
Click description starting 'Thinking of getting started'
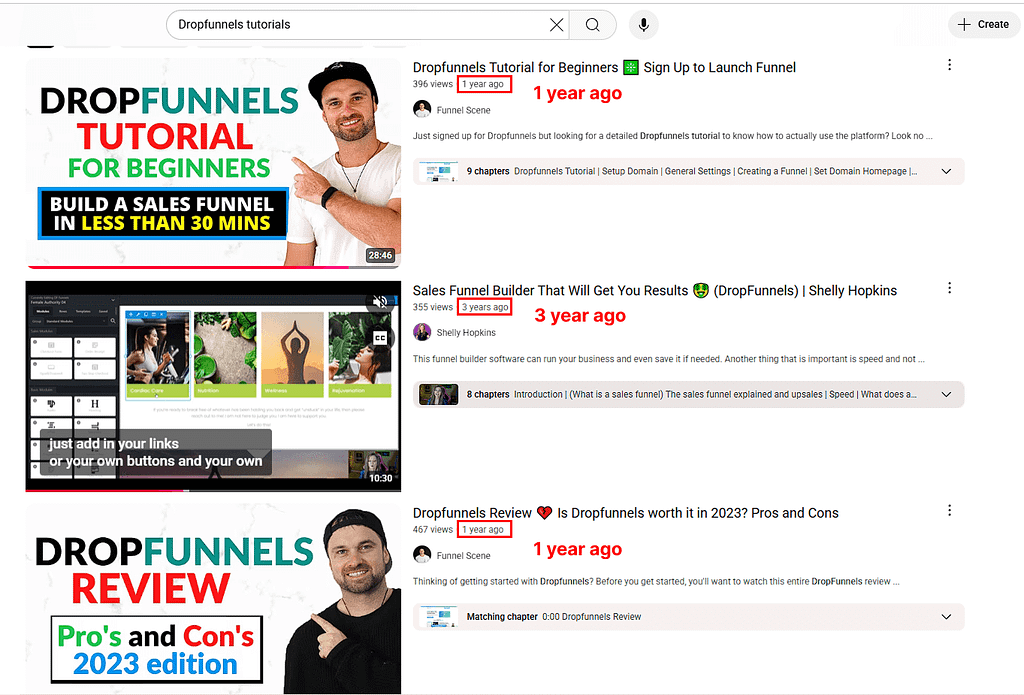[x=656, y=581]
